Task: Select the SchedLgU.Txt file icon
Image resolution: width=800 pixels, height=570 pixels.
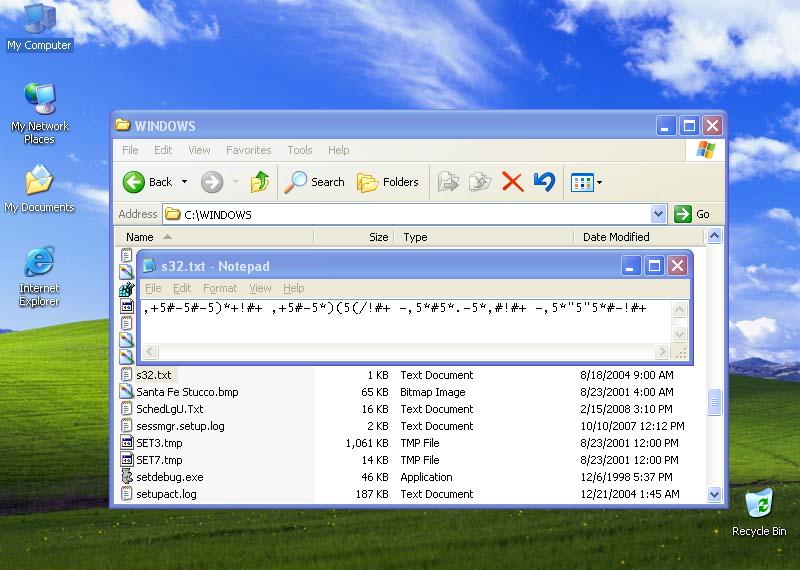Action: pyautogui.click(x=126, y=408)
